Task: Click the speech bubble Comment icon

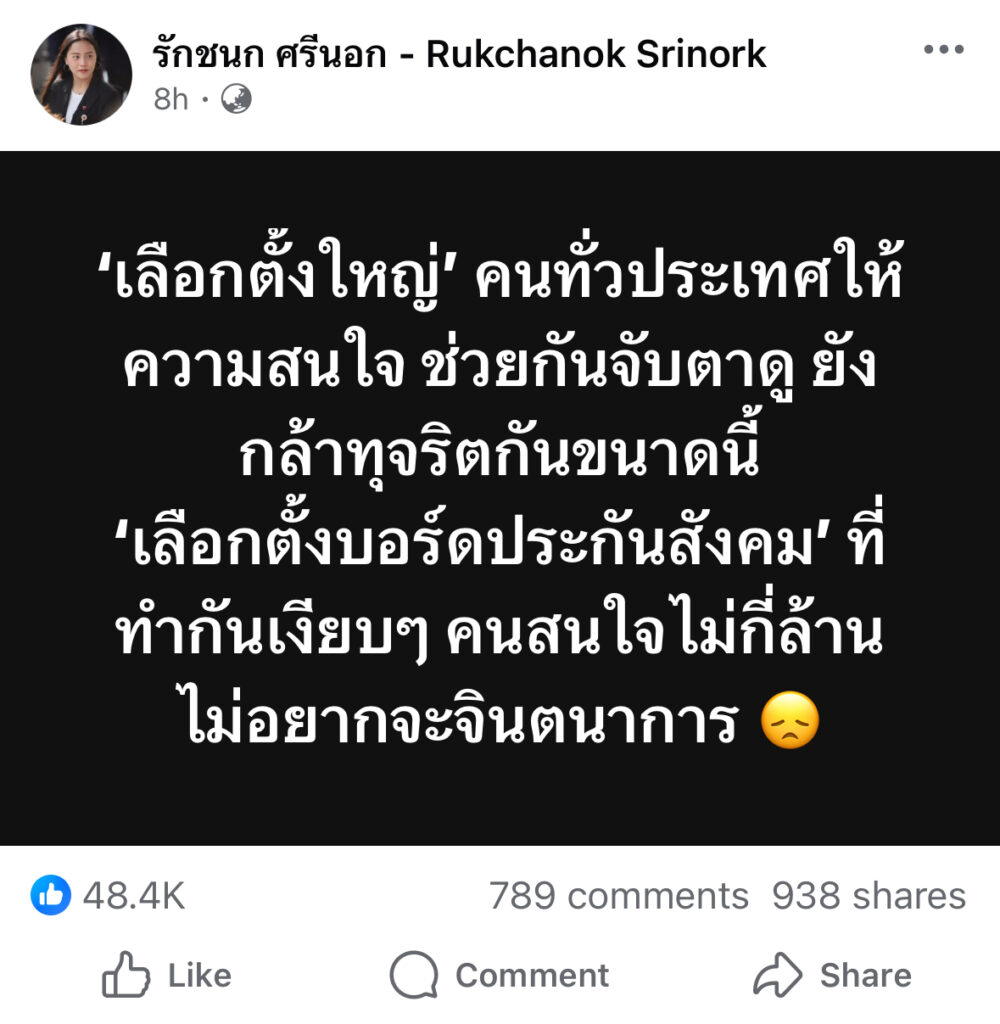Action: 413,974
